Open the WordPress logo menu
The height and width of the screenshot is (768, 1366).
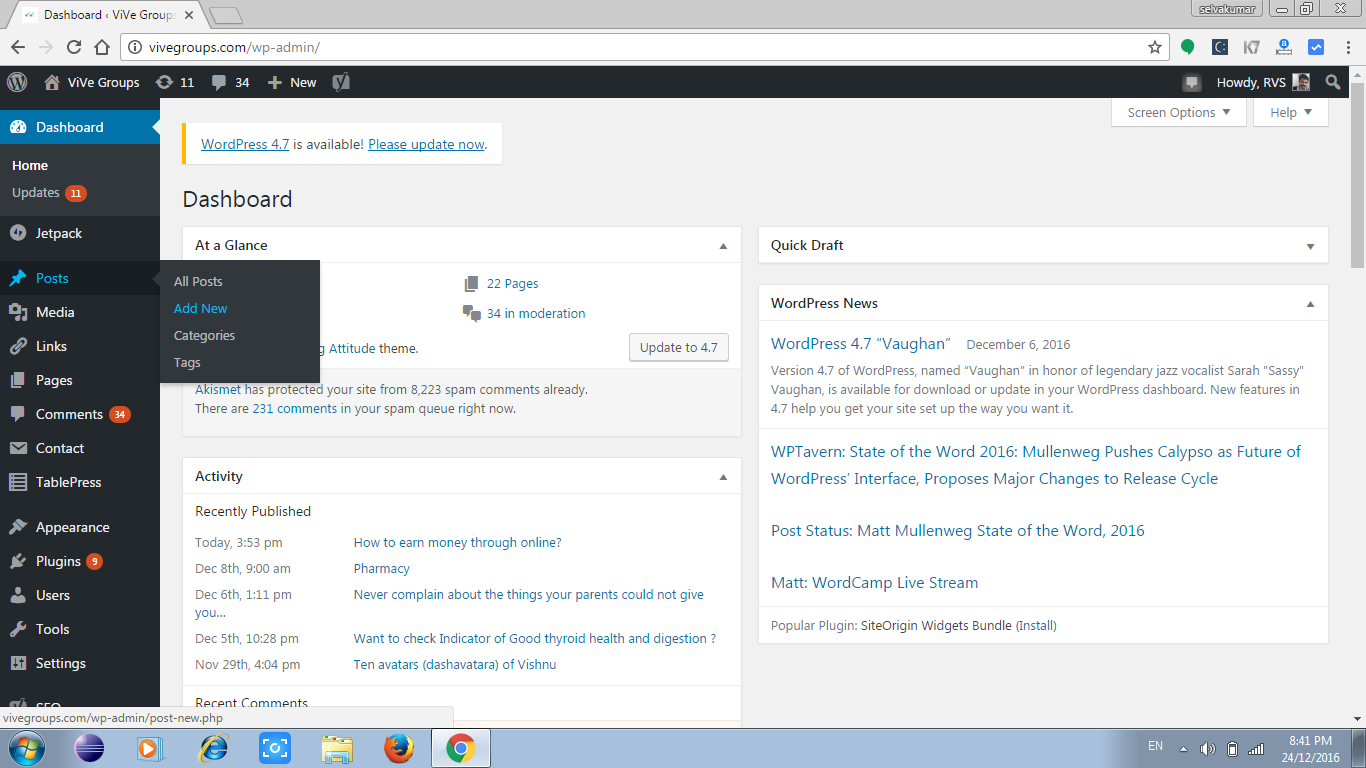point(17,82)
